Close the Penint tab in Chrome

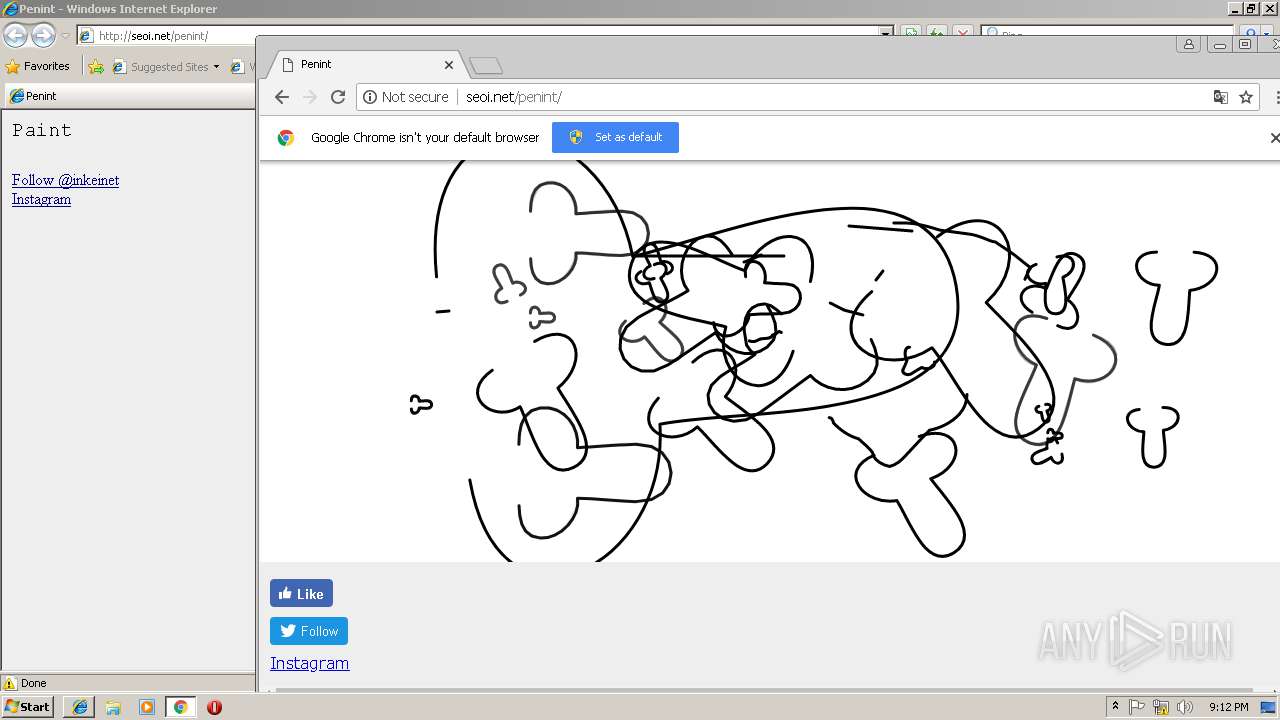(x=449, y=64)
